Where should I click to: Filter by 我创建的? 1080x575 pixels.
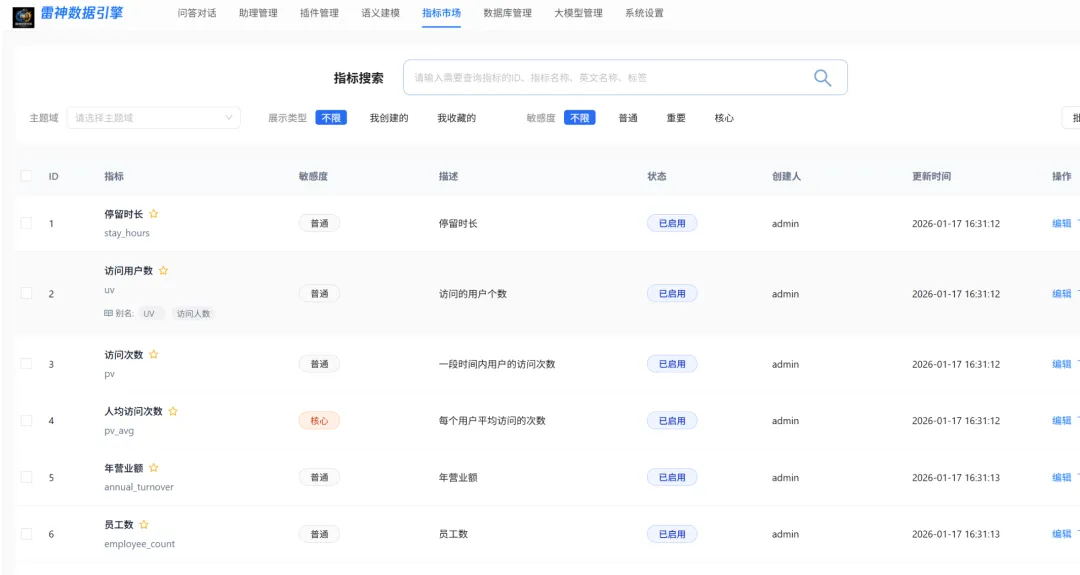pyautogui.click(x=389, y=118)
